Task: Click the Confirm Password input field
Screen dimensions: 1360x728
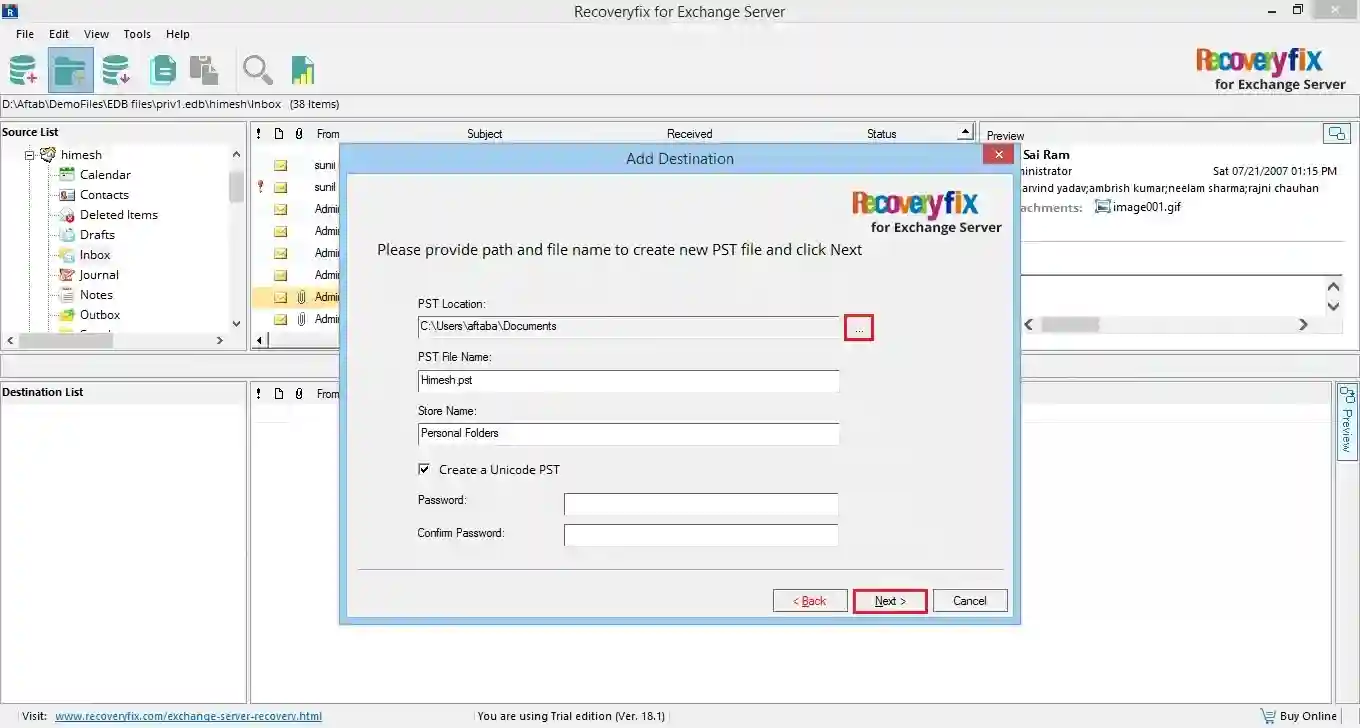Action: click(701, 535)
